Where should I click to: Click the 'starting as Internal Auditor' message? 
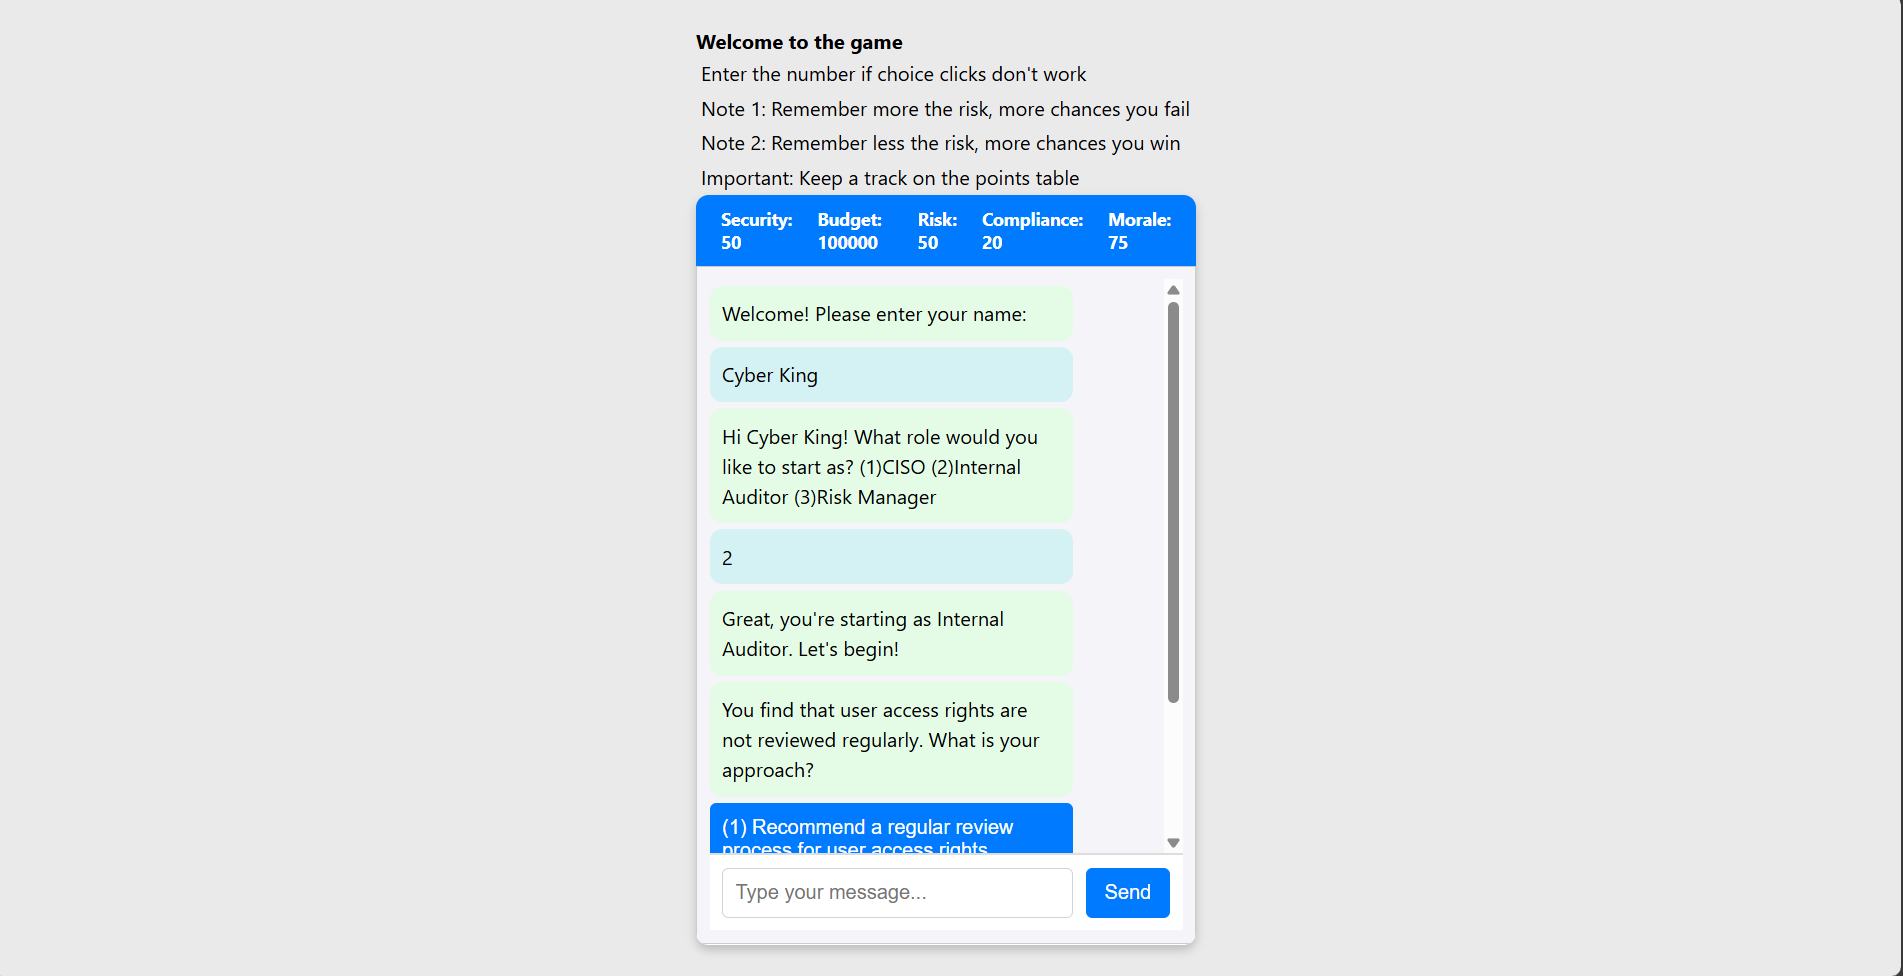click(x=890, y=634)
